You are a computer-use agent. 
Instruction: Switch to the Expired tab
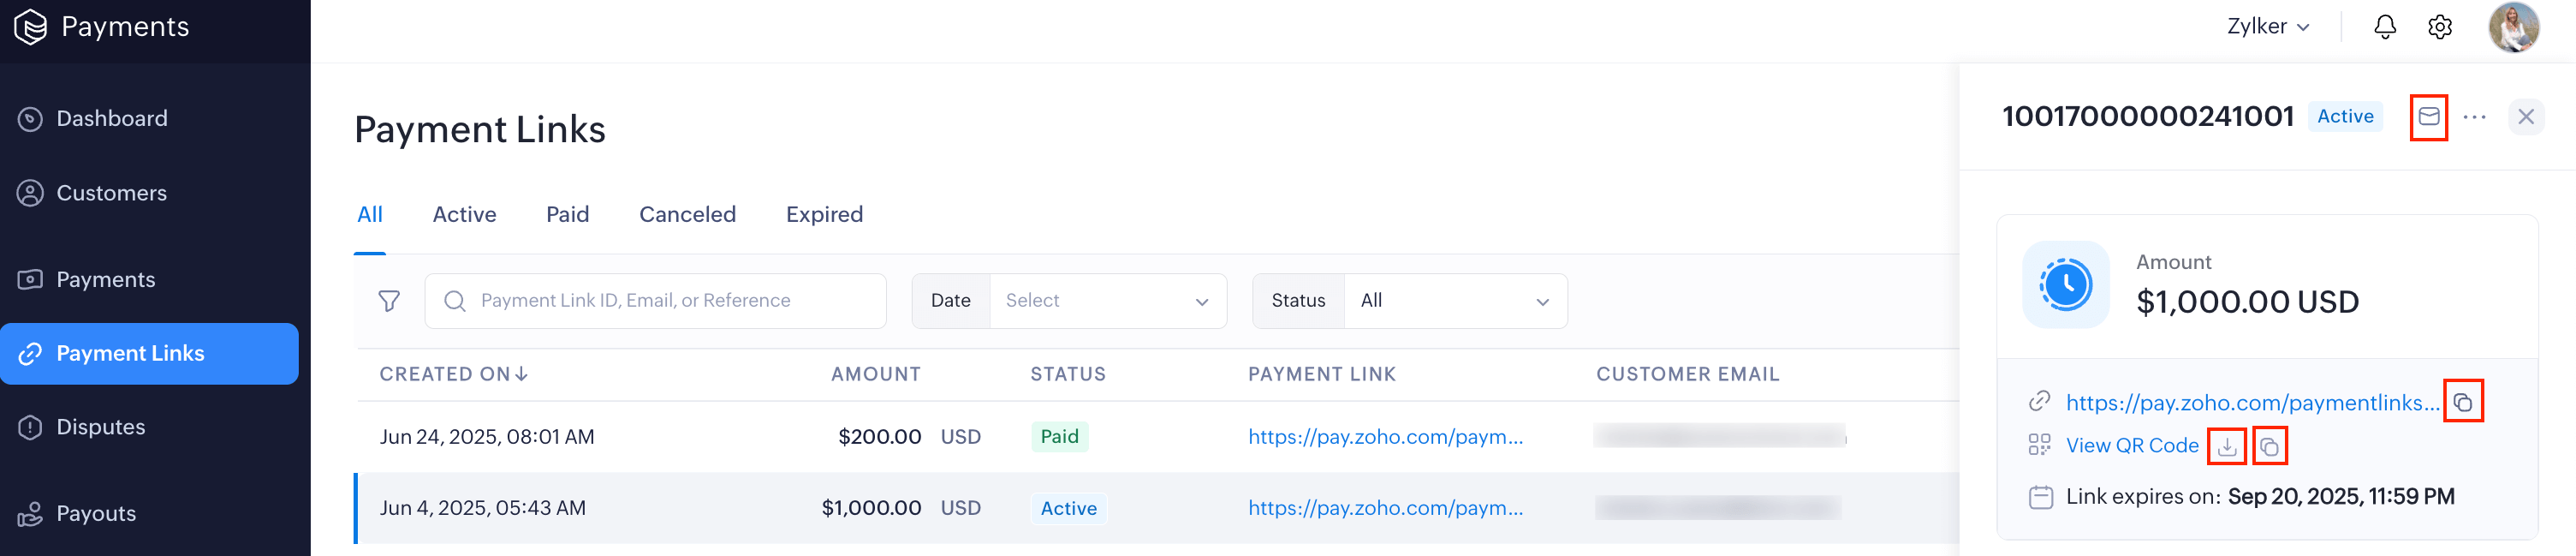click(824, 214)
